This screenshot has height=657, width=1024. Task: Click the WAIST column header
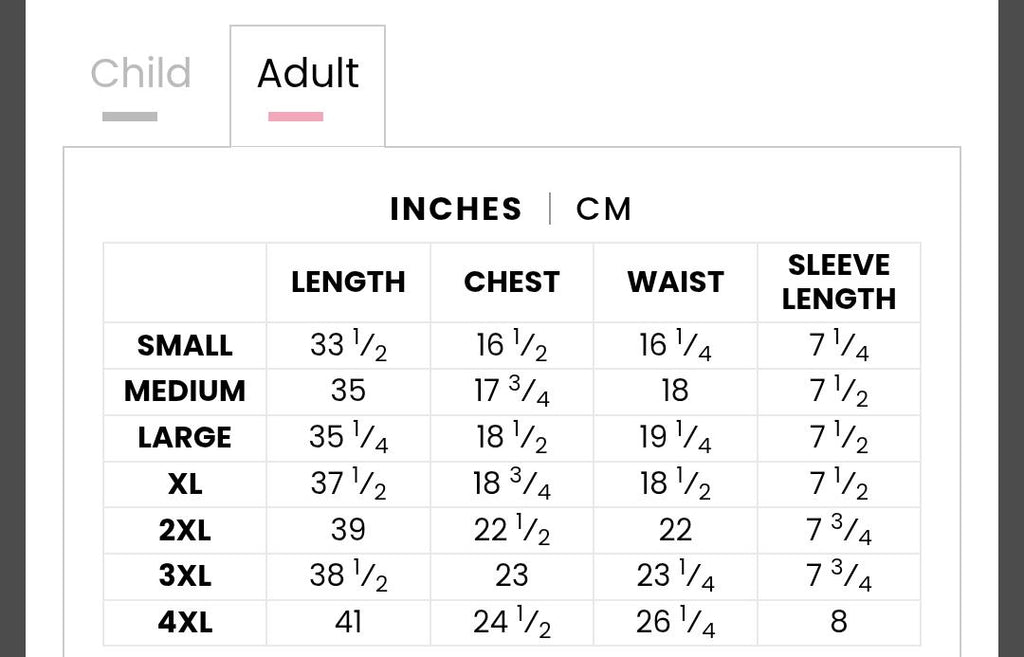pyautogui.click(x=676, y=282)
